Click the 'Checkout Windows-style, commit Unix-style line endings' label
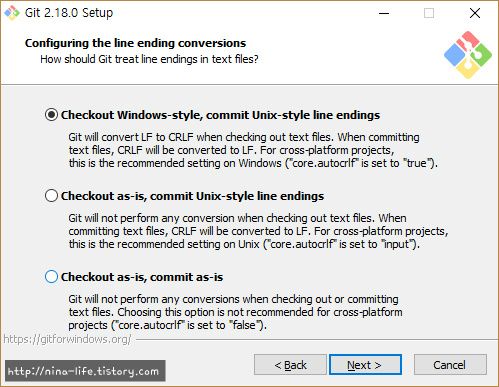Viewport: 499px width, 387px height. pyautogui.click(x=220, y=115)
